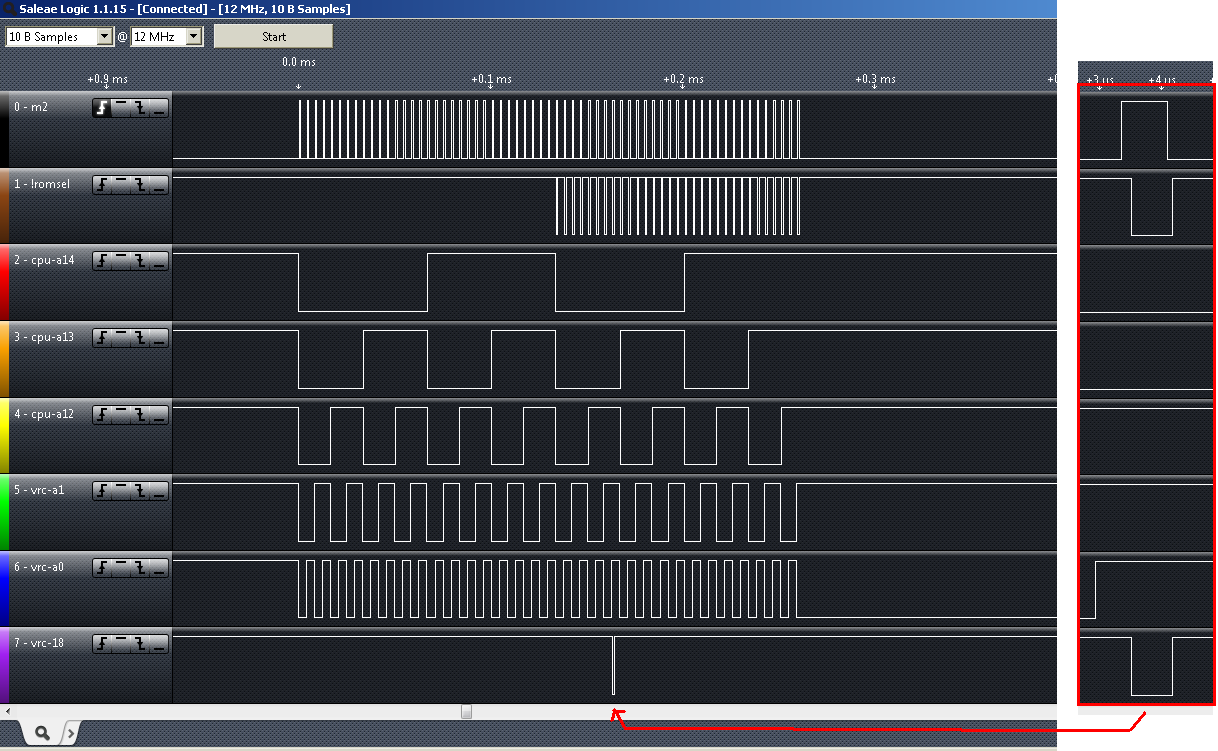Toggle falling edge trigger on vrc-18 channel

point(140,643)
